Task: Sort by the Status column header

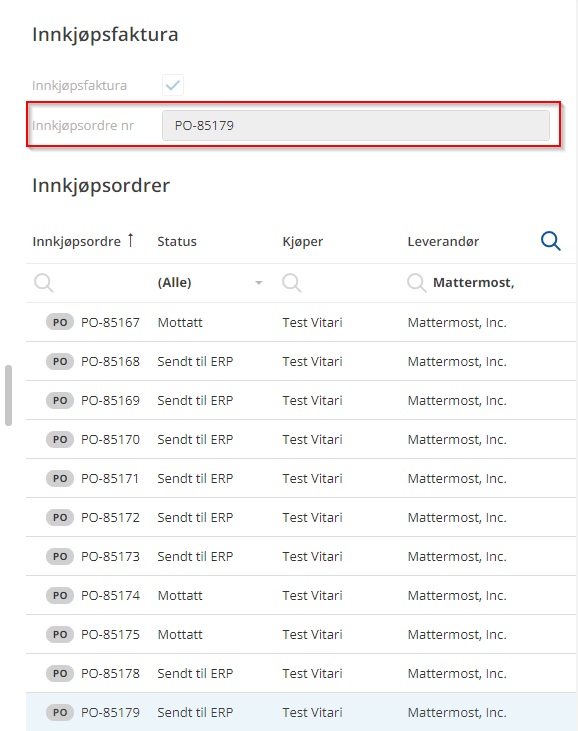Action: click(177, 241)
